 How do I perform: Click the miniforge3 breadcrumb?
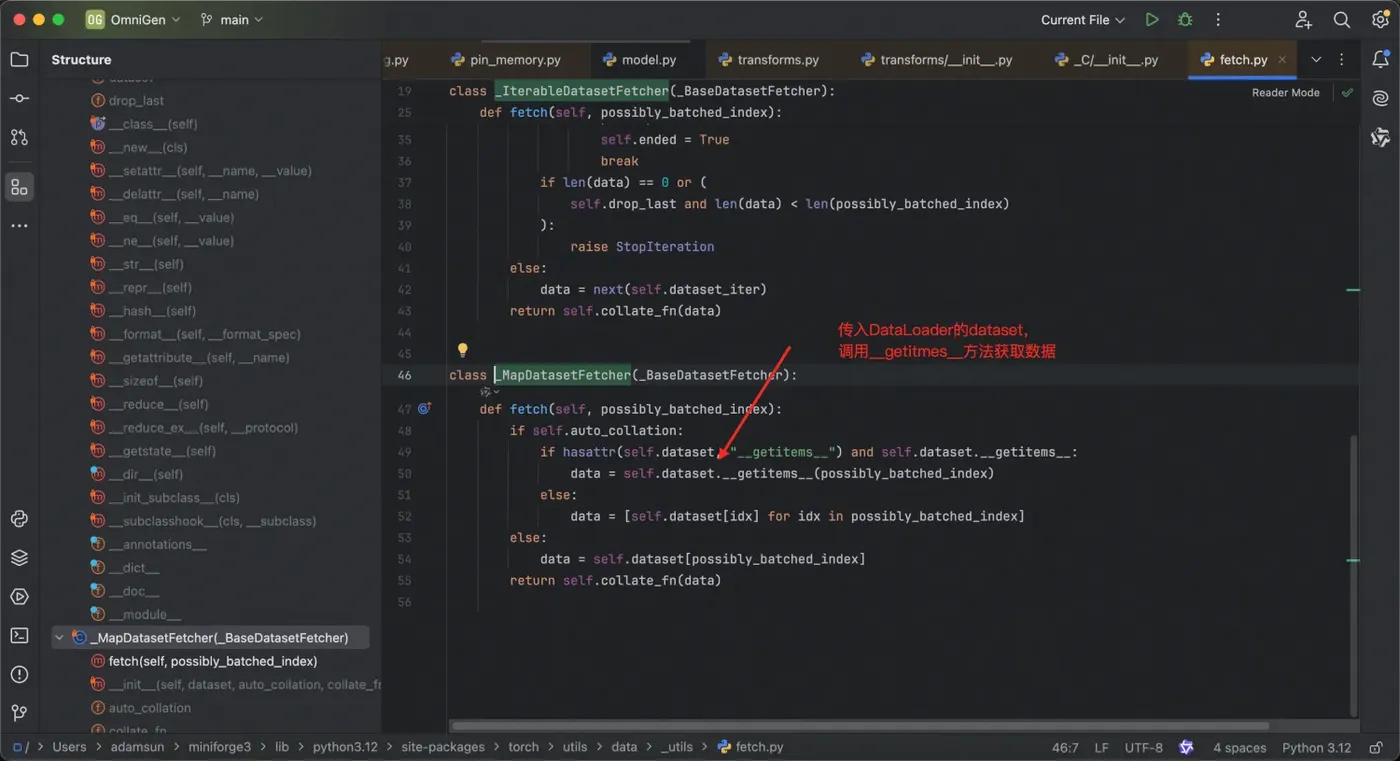219,747
